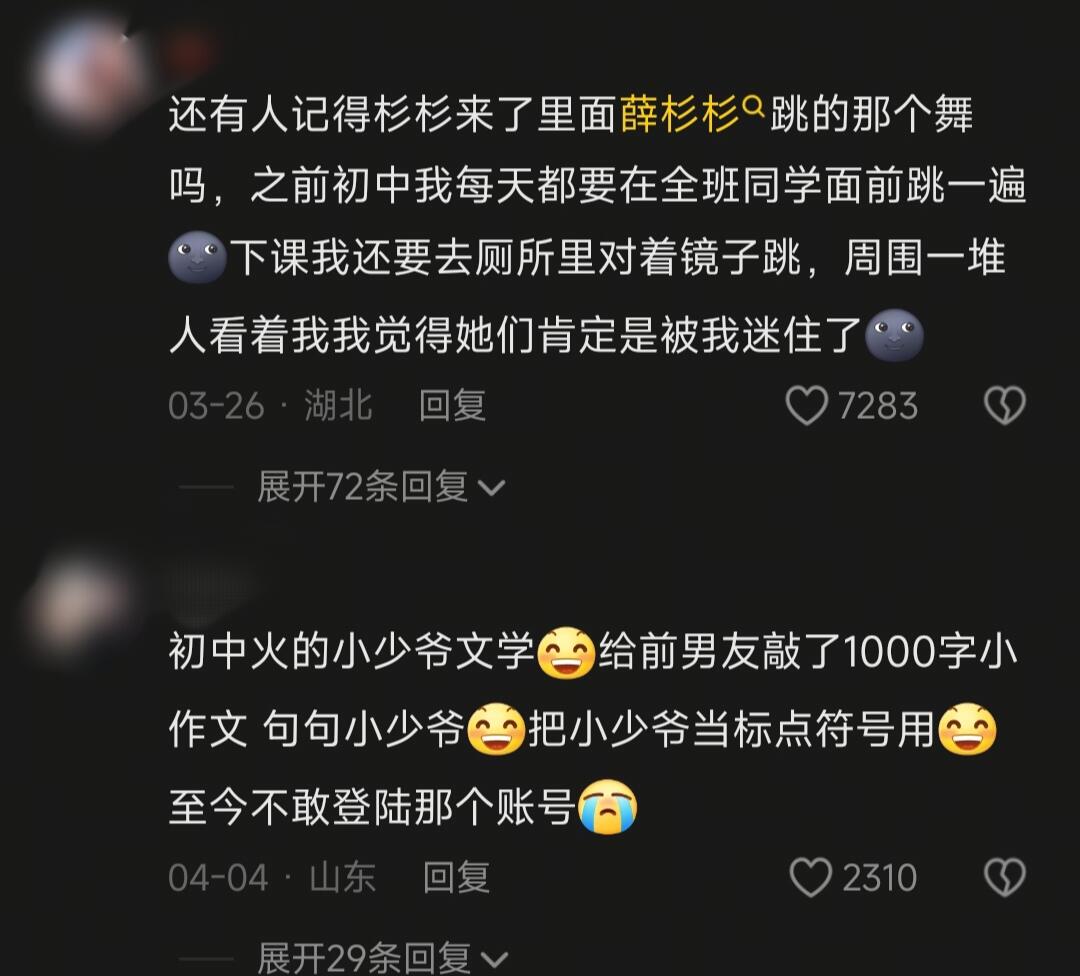Tap the 7283 like count
The image size is (1080, 976).
click(x=878, y=406)
